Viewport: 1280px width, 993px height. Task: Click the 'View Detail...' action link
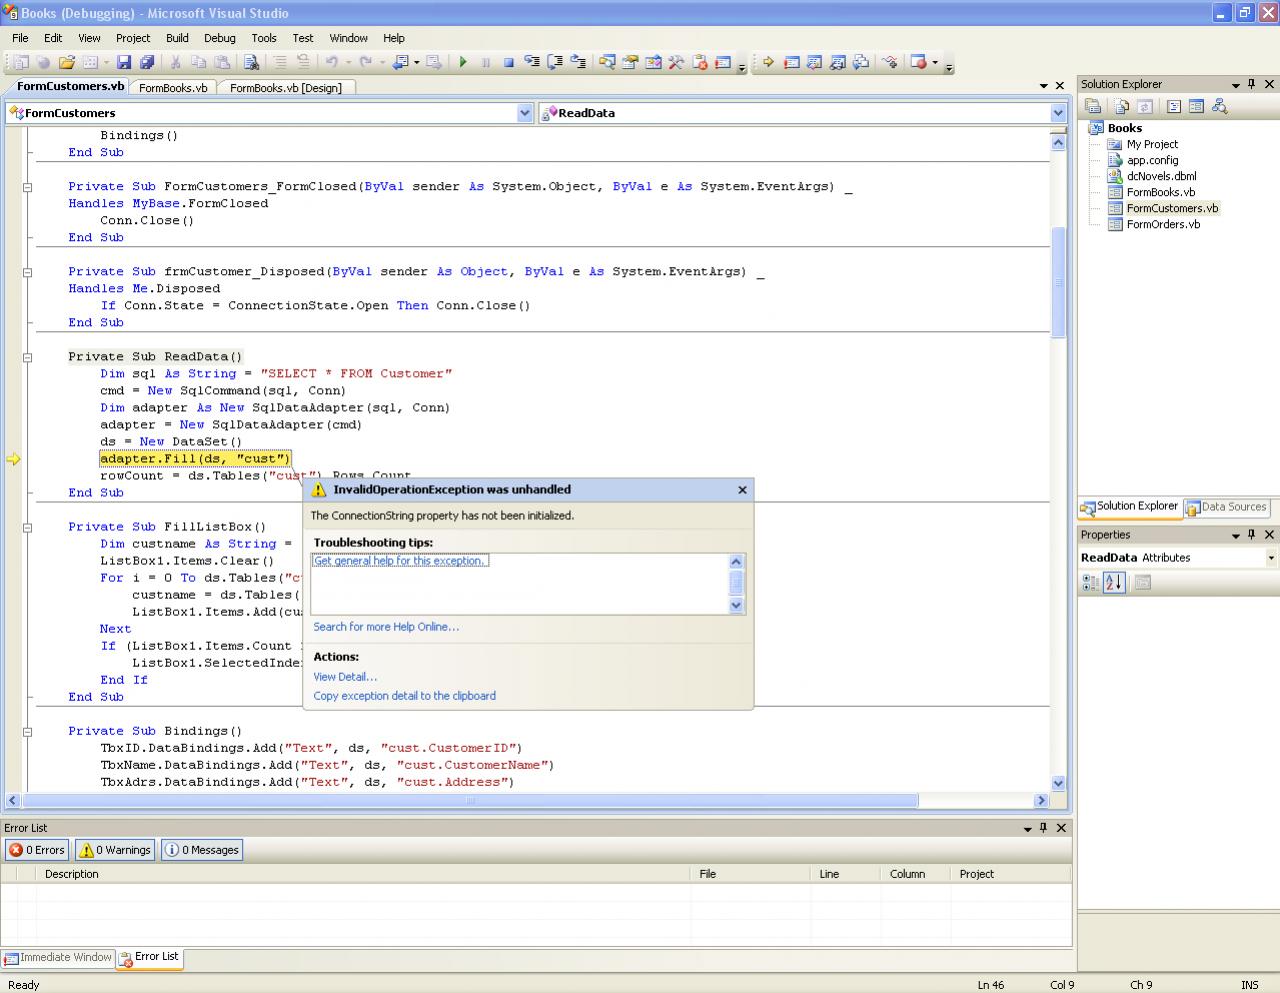click(345, 677)
